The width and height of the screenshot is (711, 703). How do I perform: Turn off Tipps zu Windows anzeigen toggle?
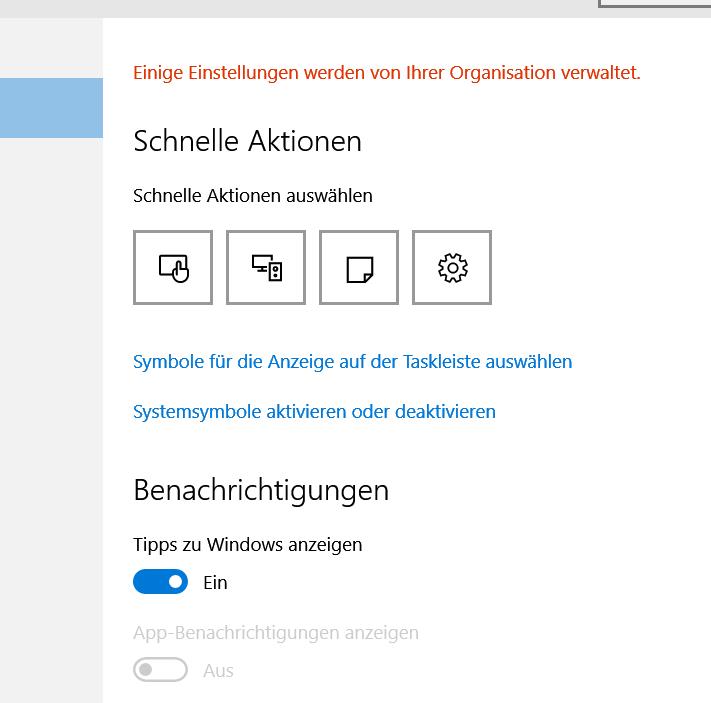tap(161, 581)
